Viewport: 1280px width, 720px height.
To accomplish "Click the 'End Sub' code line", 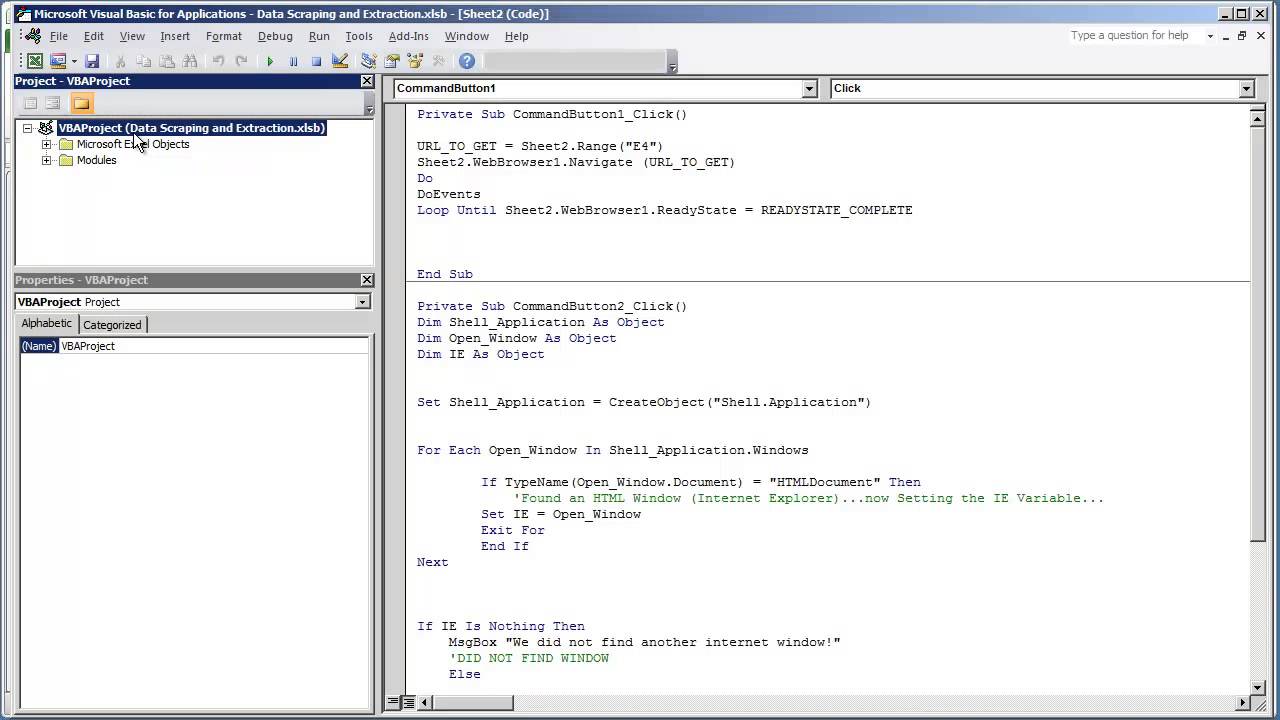I will tap(445, 274).
